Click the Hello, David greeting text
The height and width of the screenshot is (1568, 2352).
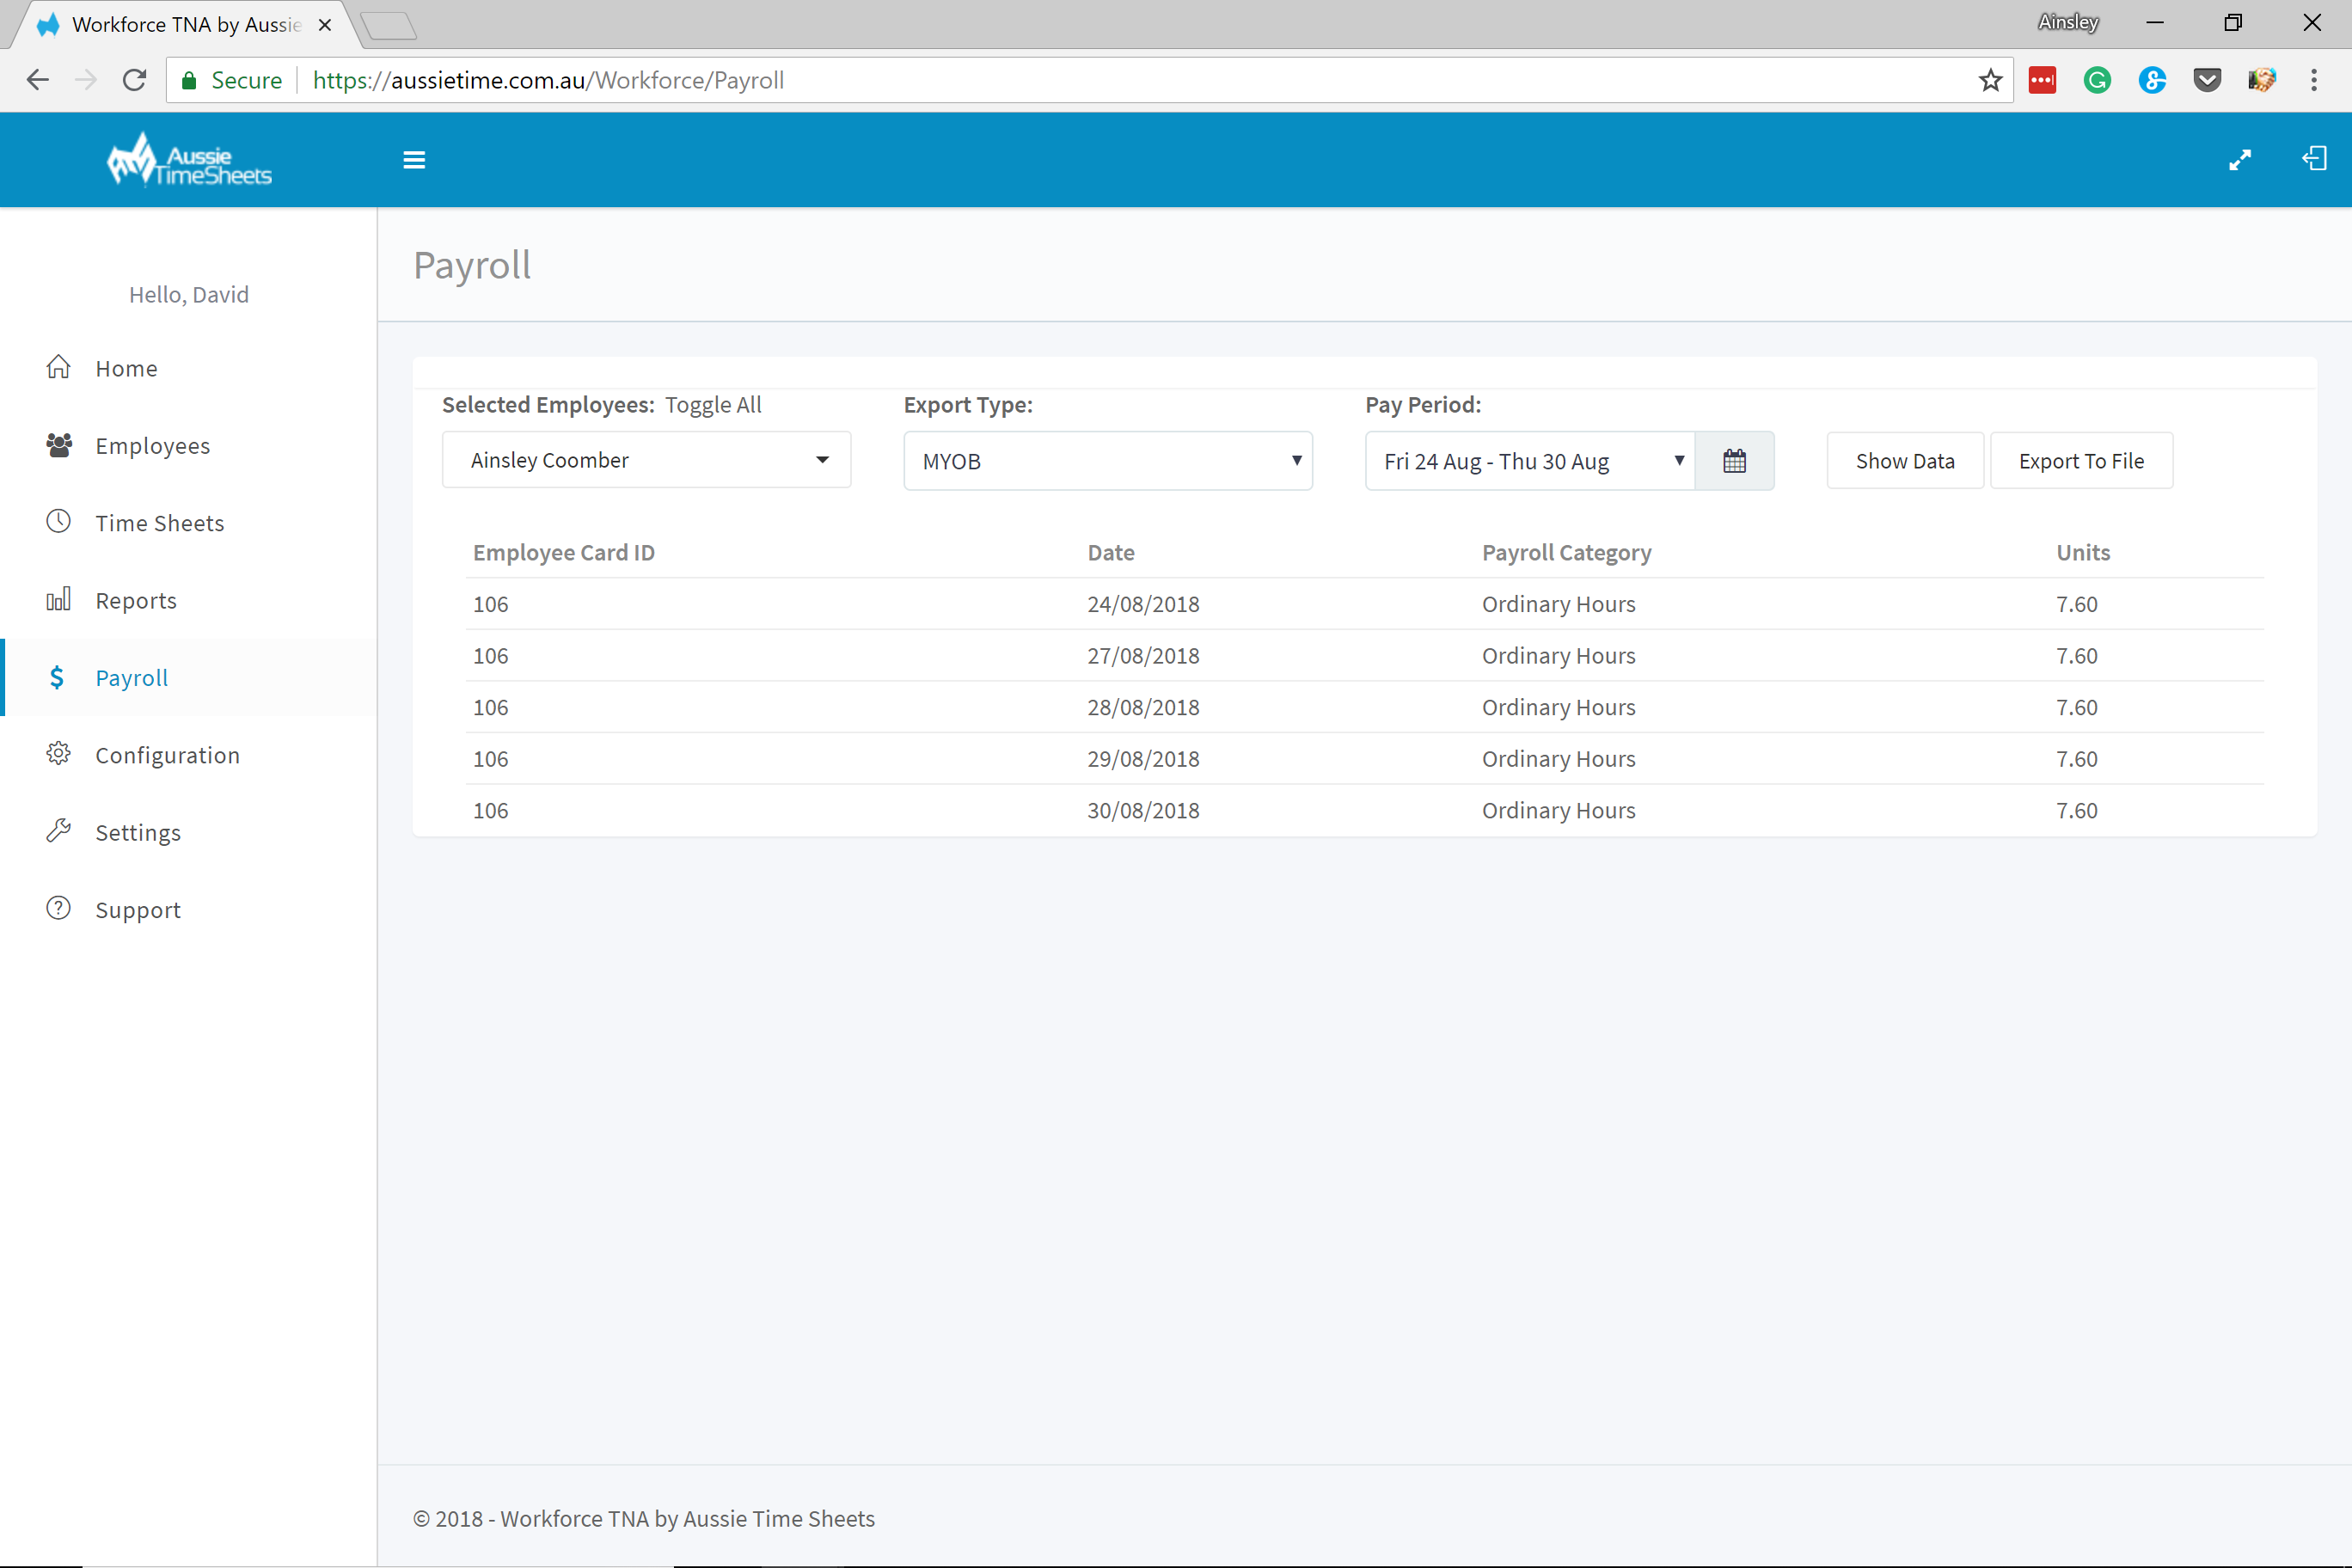[x=189, y=295]
